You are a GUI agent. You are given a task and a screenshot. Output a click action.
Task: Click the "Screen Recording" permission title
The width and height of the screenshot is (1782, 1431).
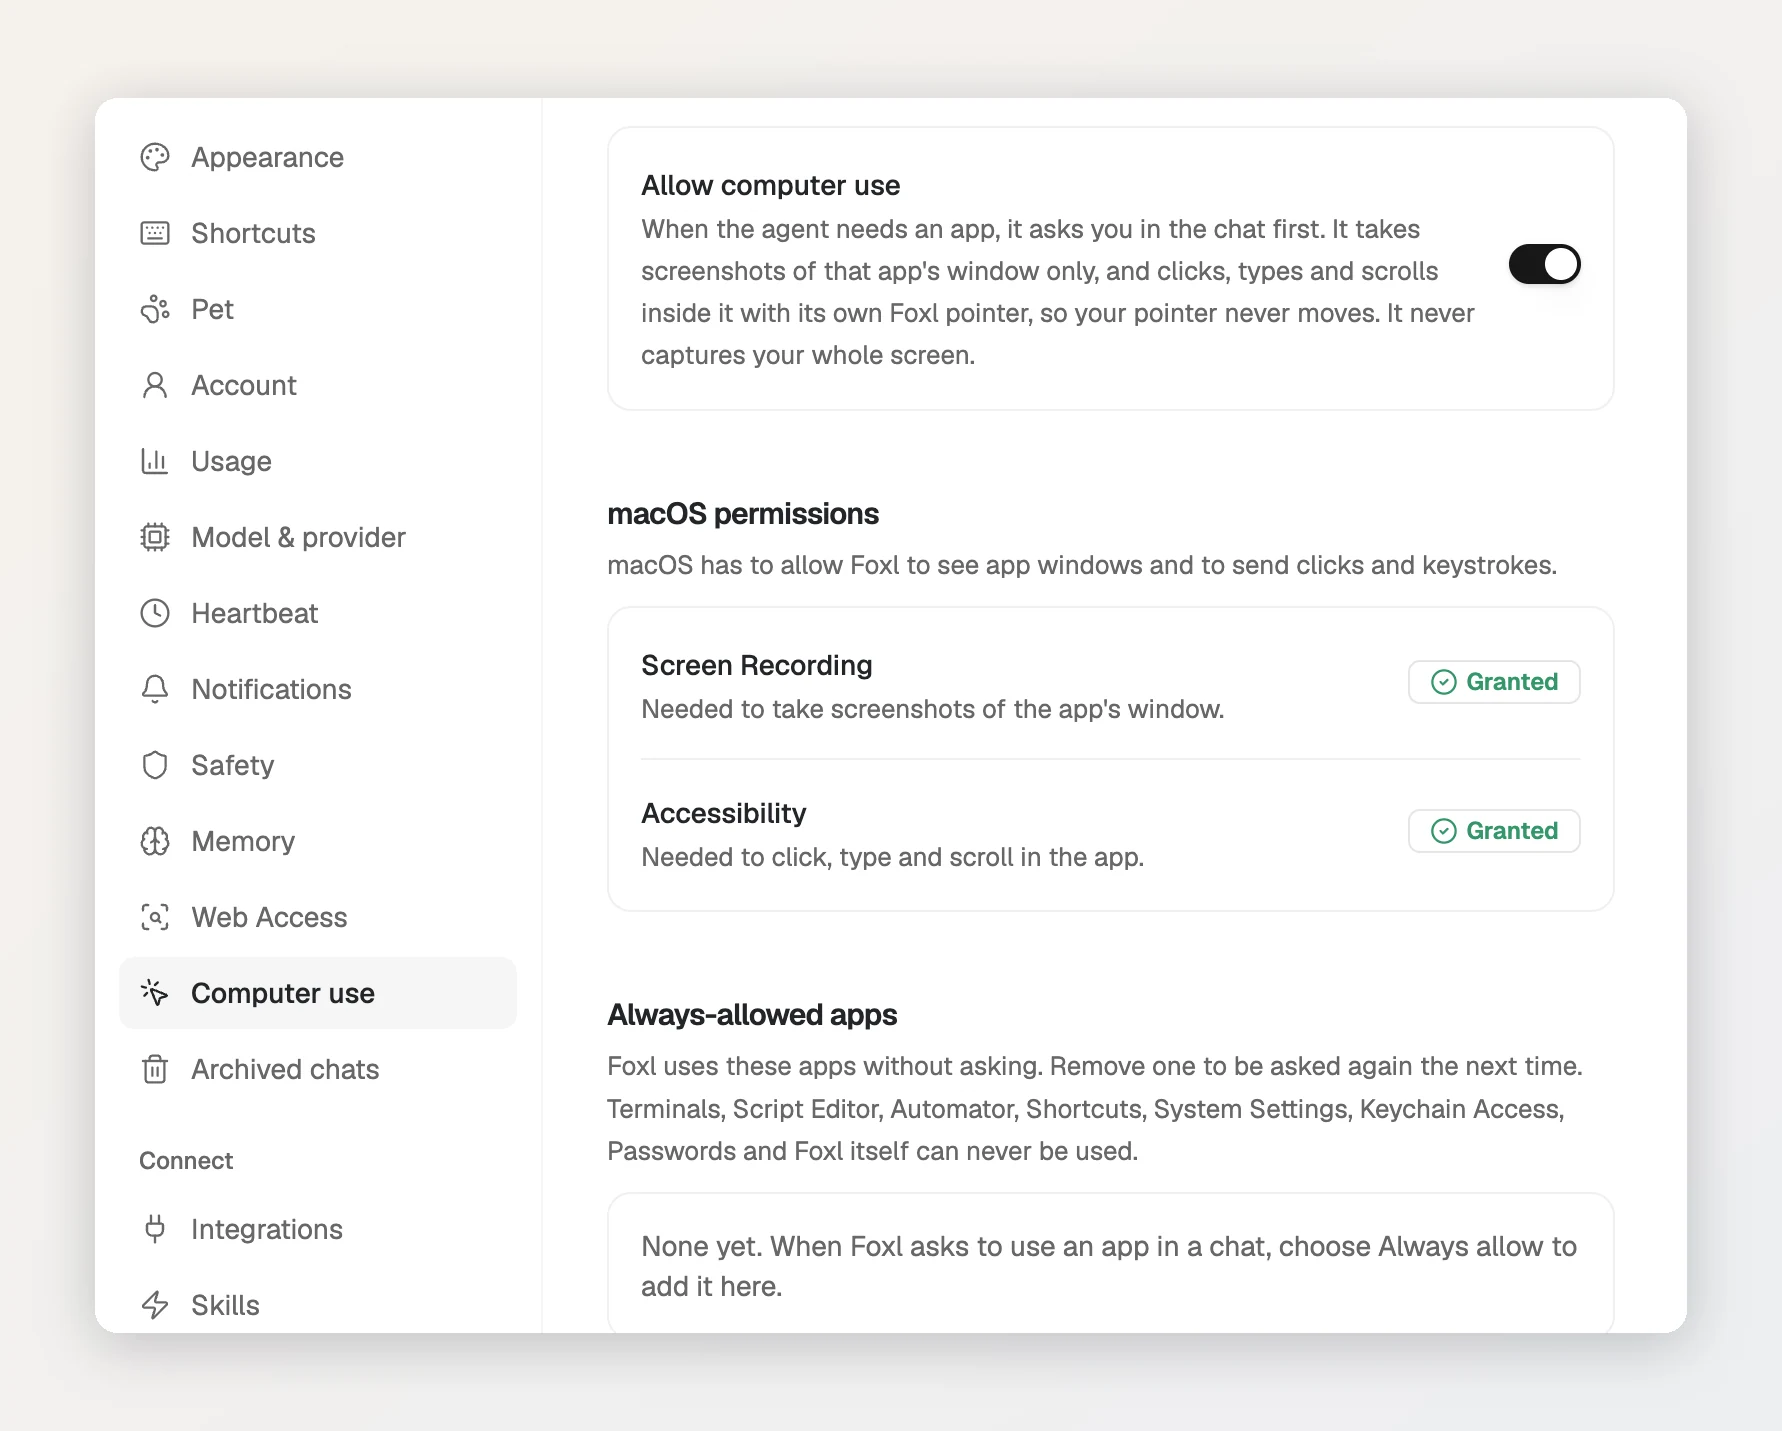point(757,665)
